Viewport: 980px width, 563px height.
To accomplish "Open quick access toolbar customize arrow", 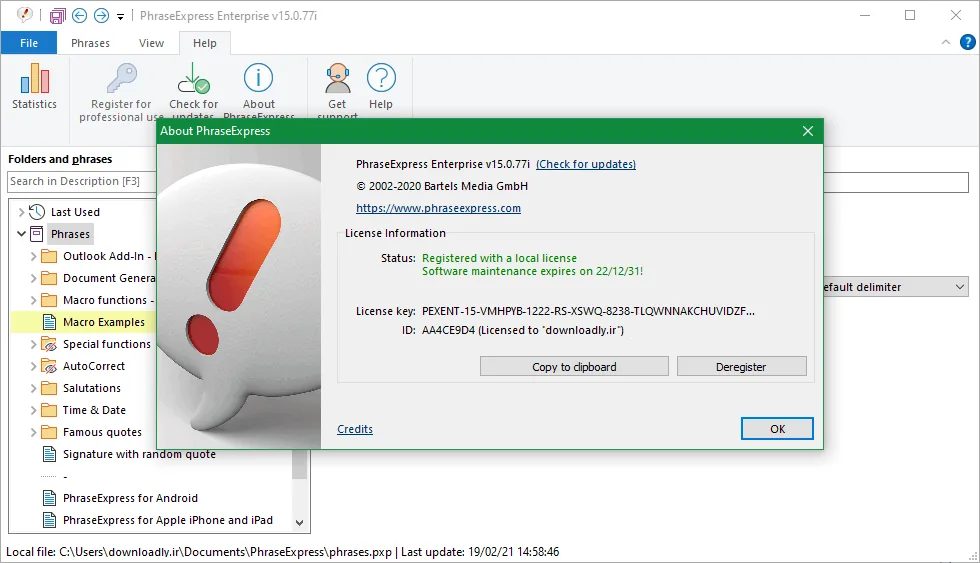I will [121, 17].
